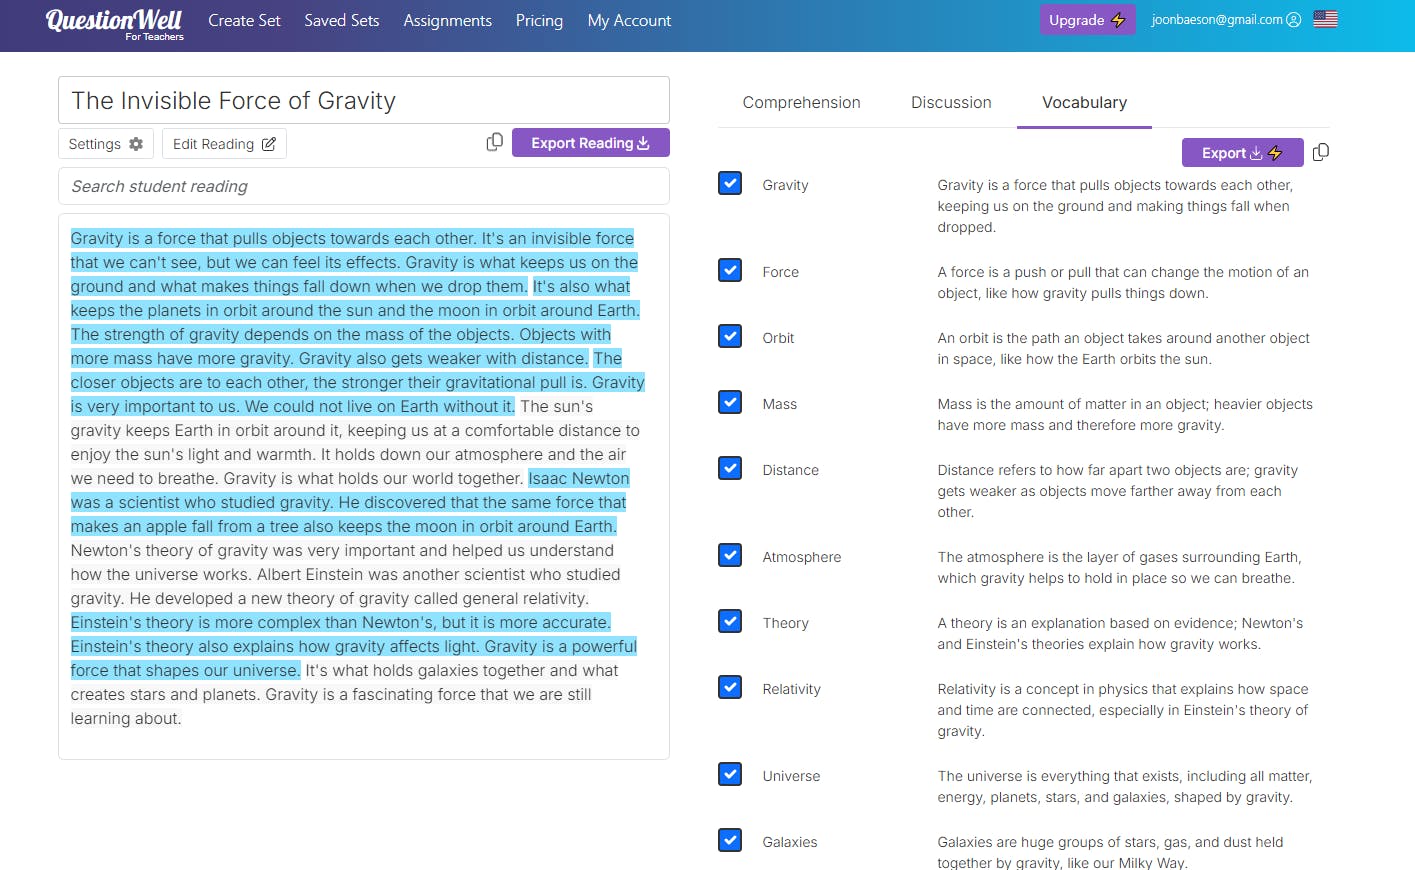Click the vocabulary Export button

[x=1242, y=152]
